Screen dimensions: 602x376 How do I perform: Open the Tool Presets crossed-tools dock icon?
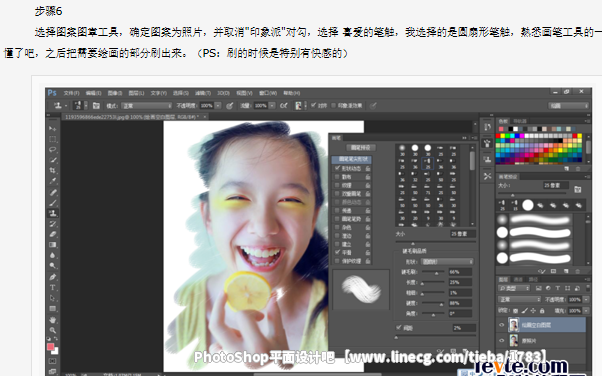tap(487, 176)
